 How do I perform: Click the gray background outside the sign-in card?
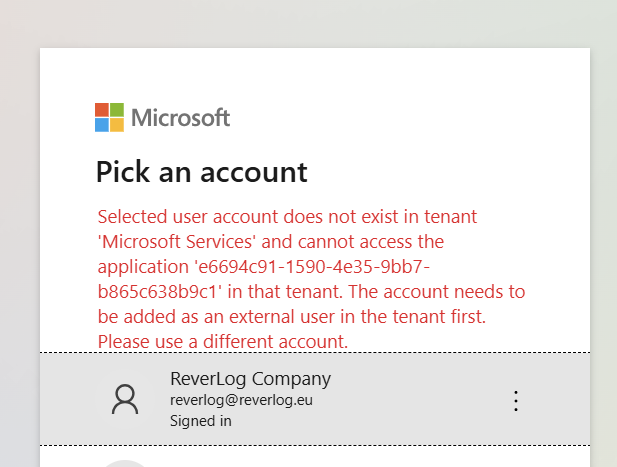pyautogui.click(x=20, y=236)
